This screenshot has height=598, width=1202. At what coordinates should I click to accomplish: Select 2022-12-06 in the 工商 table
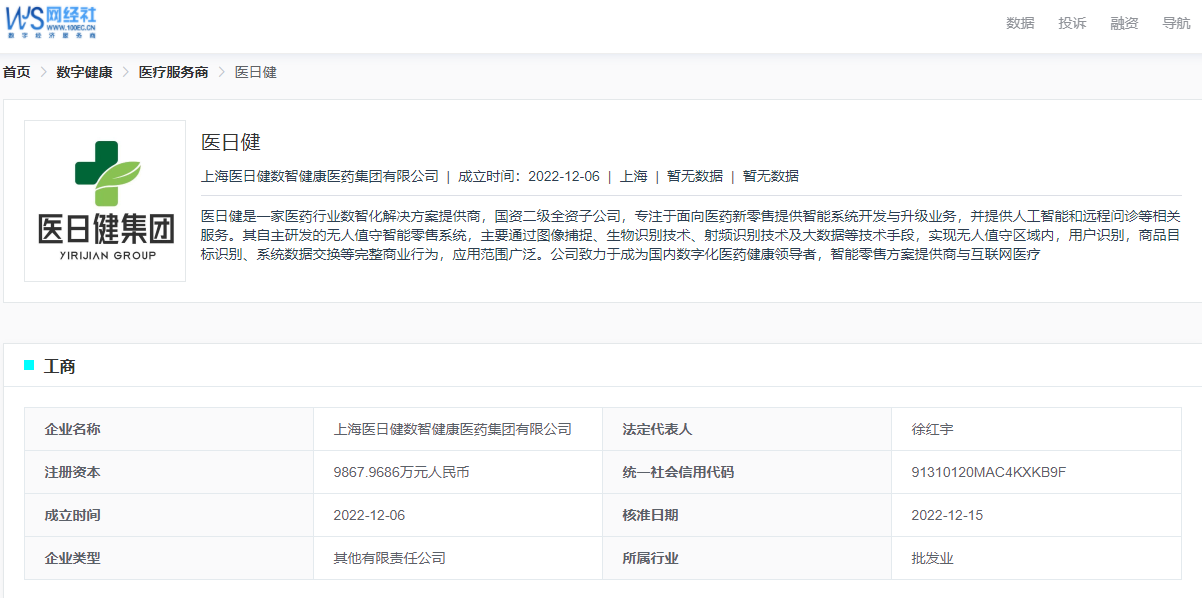pyautogui.click(x=369, y=515)
